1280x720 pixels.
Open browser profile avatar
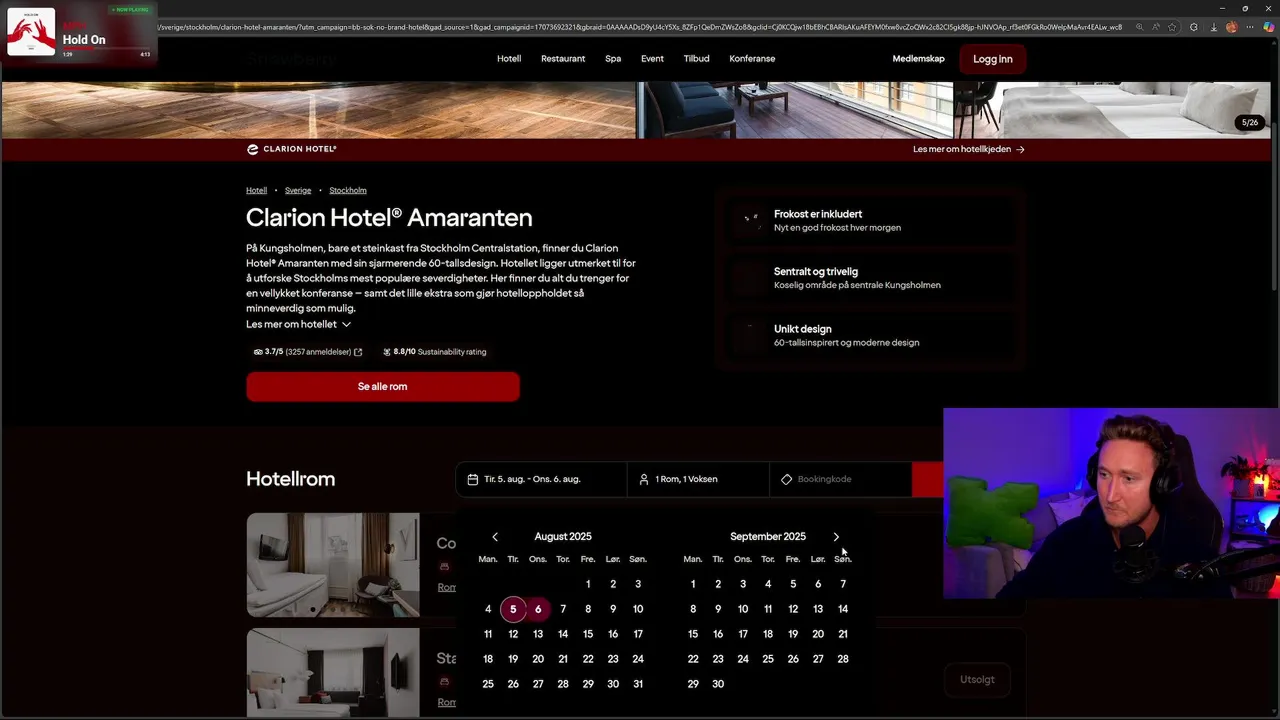pyautogui.click(x=1231, y=27)
